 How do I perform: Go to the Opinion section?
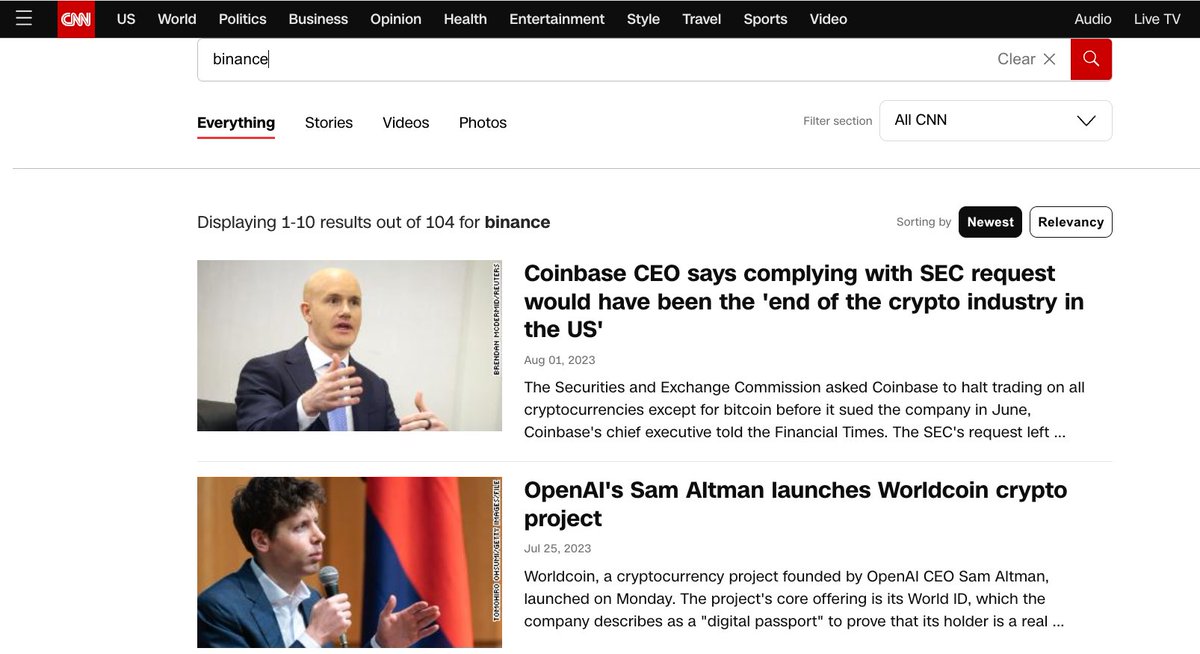tap(396, 19)
